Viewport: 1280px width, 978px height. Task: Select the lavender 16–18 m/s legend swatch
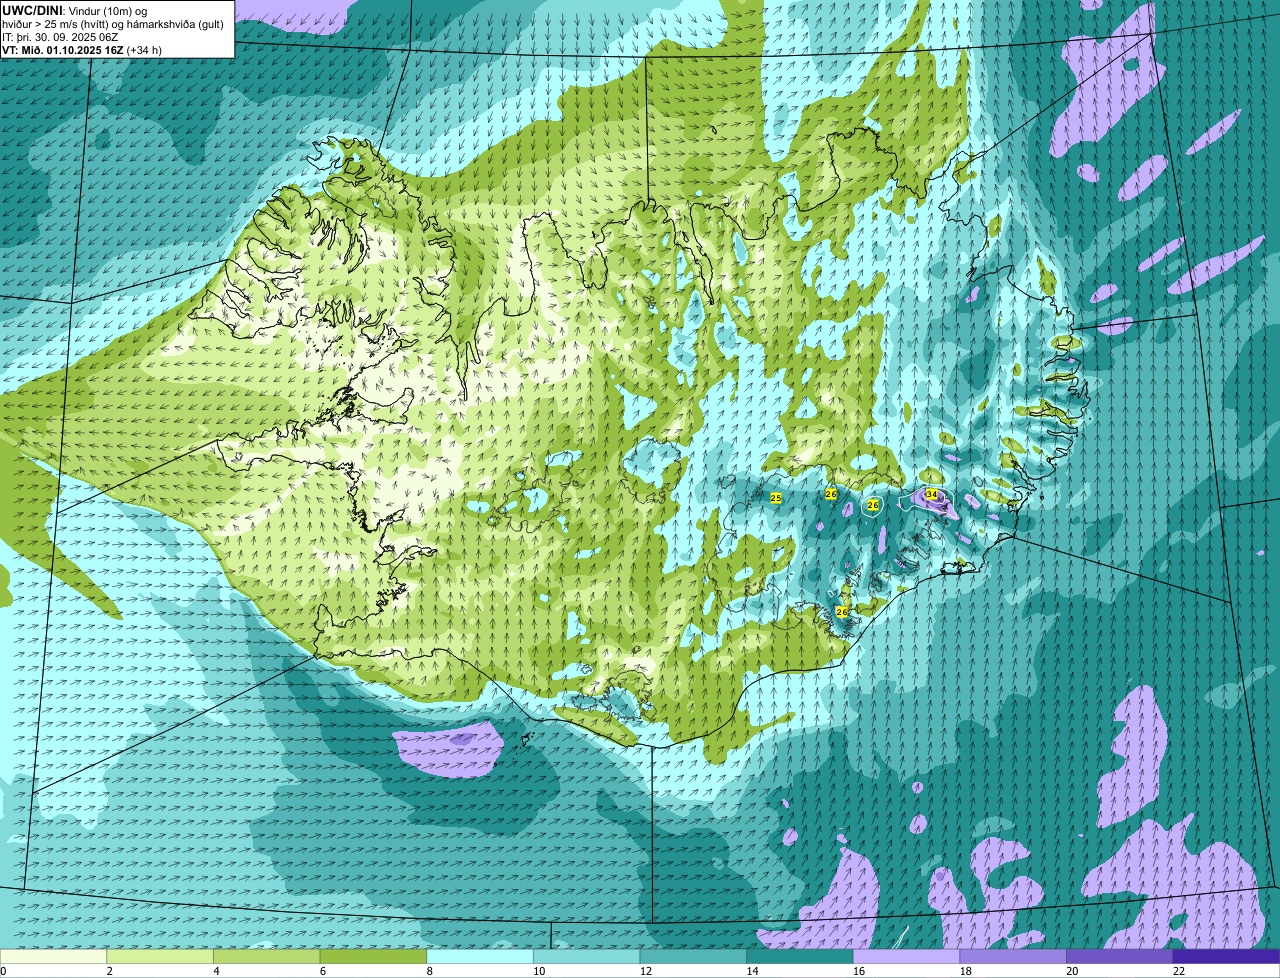(906, 956)
